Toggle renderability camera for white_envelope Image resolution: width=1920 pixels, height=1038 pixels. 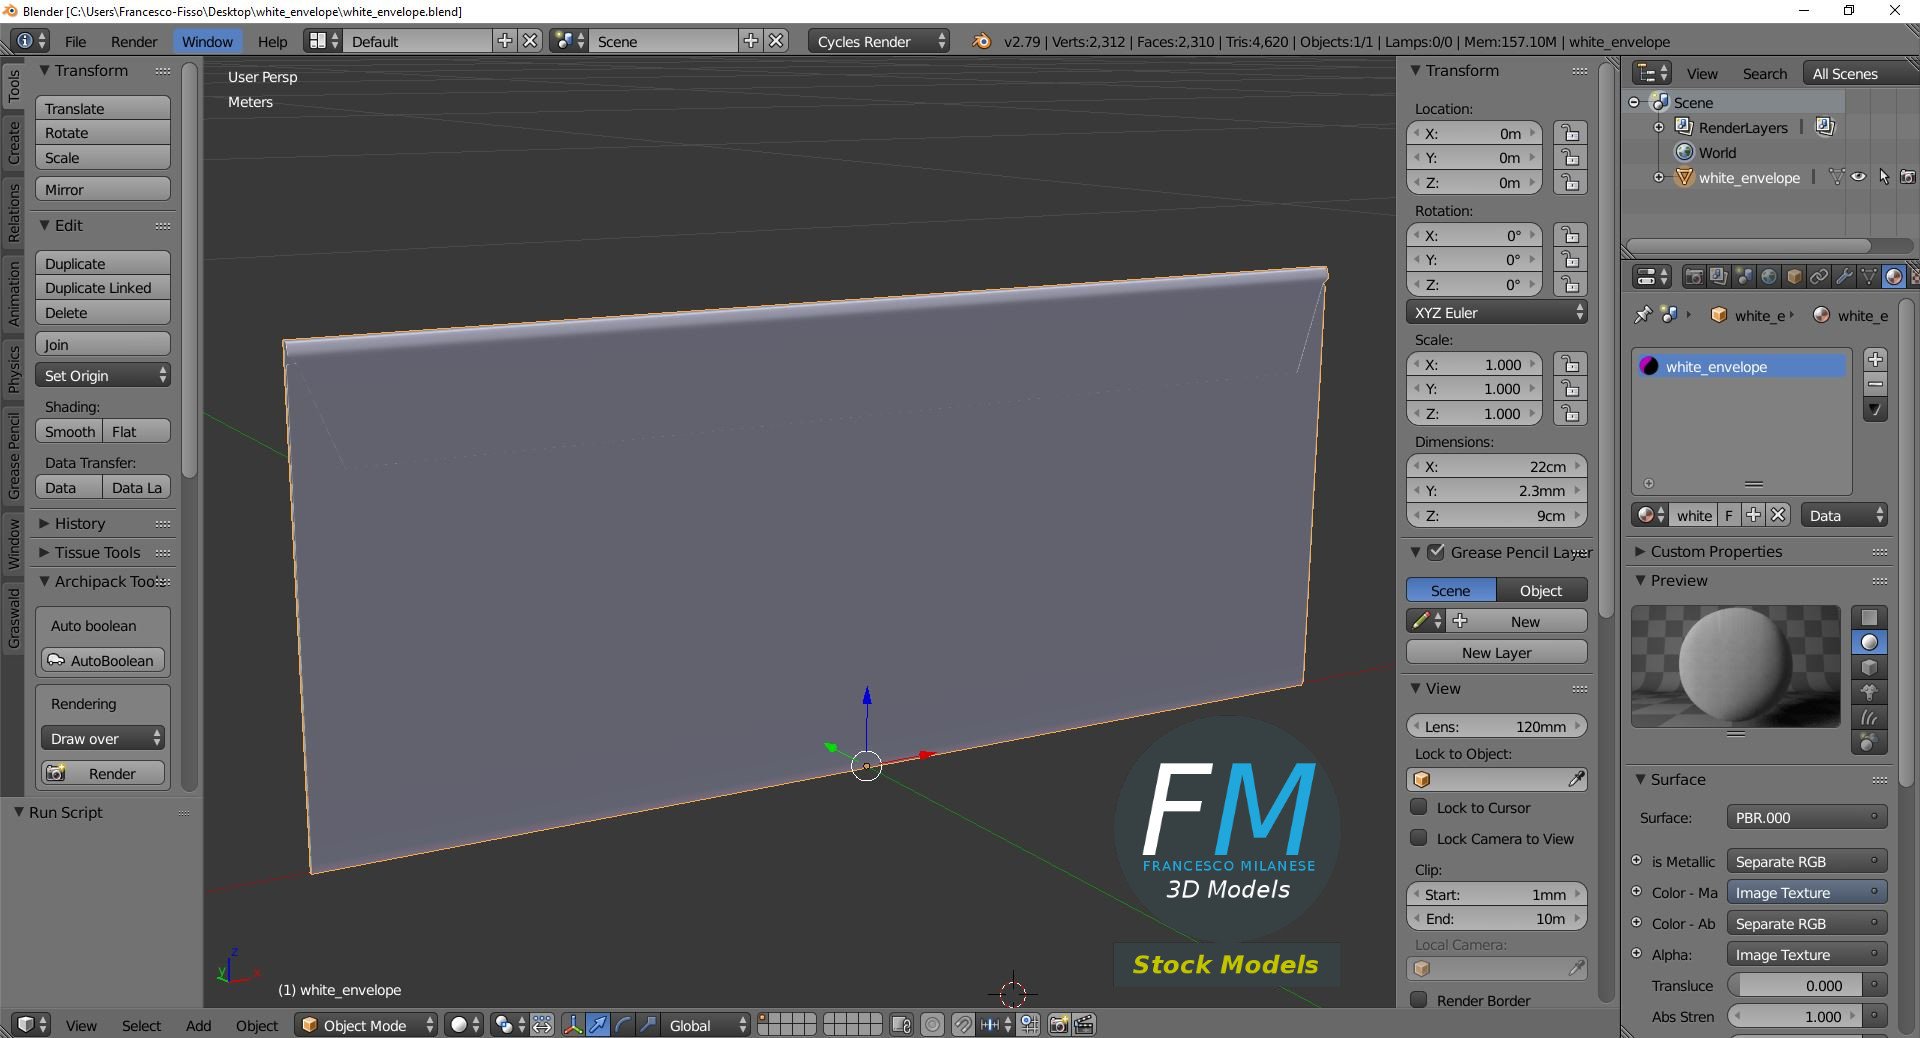[1908, 177]
